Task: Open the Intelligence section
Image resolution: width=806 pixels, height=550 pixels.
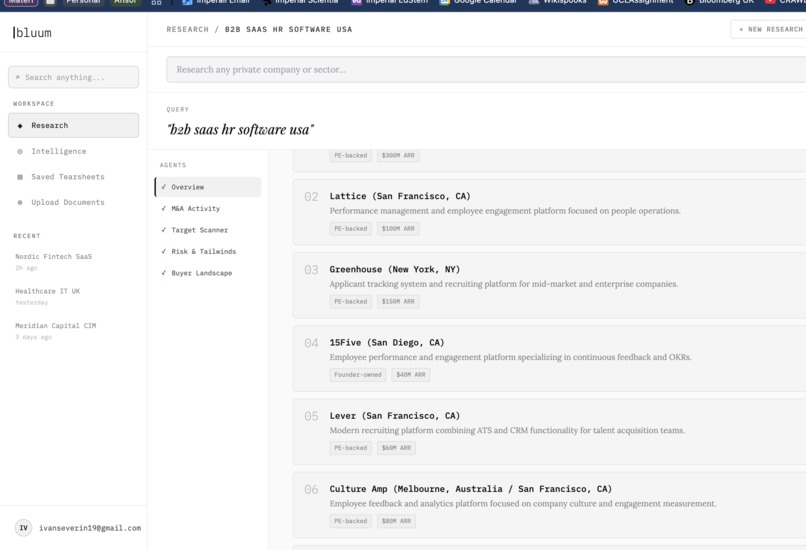Action: pos(59,151)
